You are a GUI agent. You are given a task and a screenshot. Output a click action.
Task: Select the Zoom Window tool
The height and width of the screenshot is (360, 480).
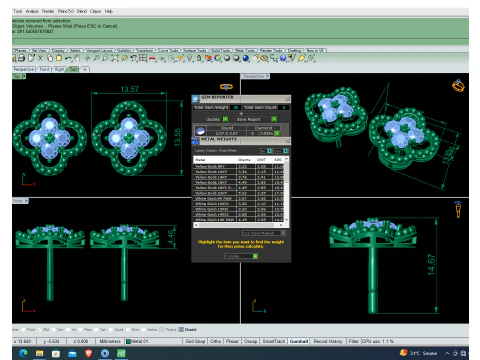pyautogui.click(x=105, y=58)
